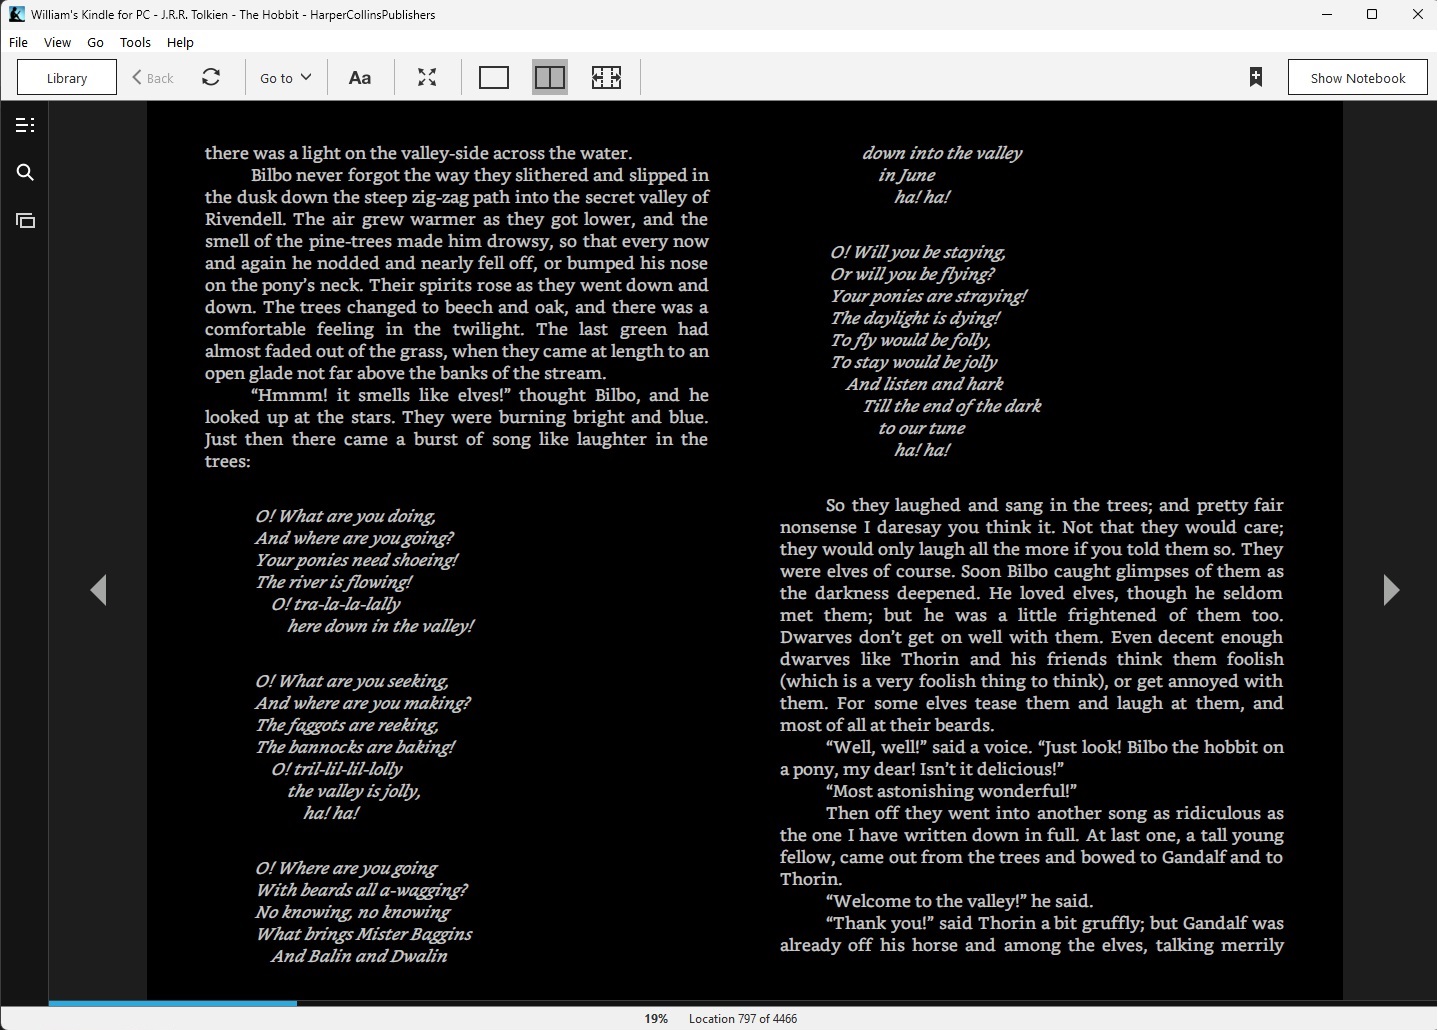1438x1030 pixels.
Task: Go to the previous page arrow
Action: tap(98, 590)
